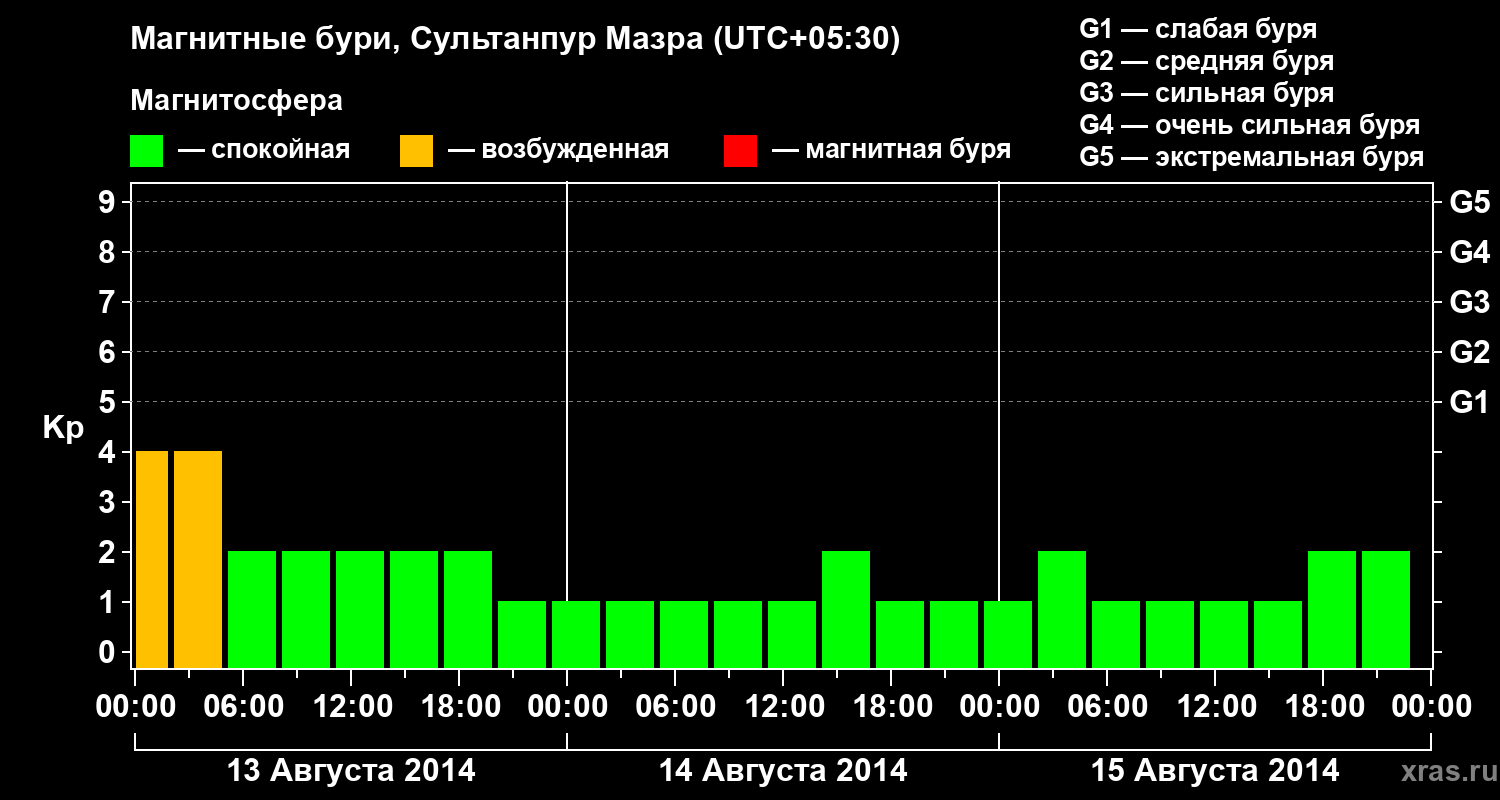
Task: Click the 'G5 — экстремальная буря' legend line
Action: coord(1251,157)
